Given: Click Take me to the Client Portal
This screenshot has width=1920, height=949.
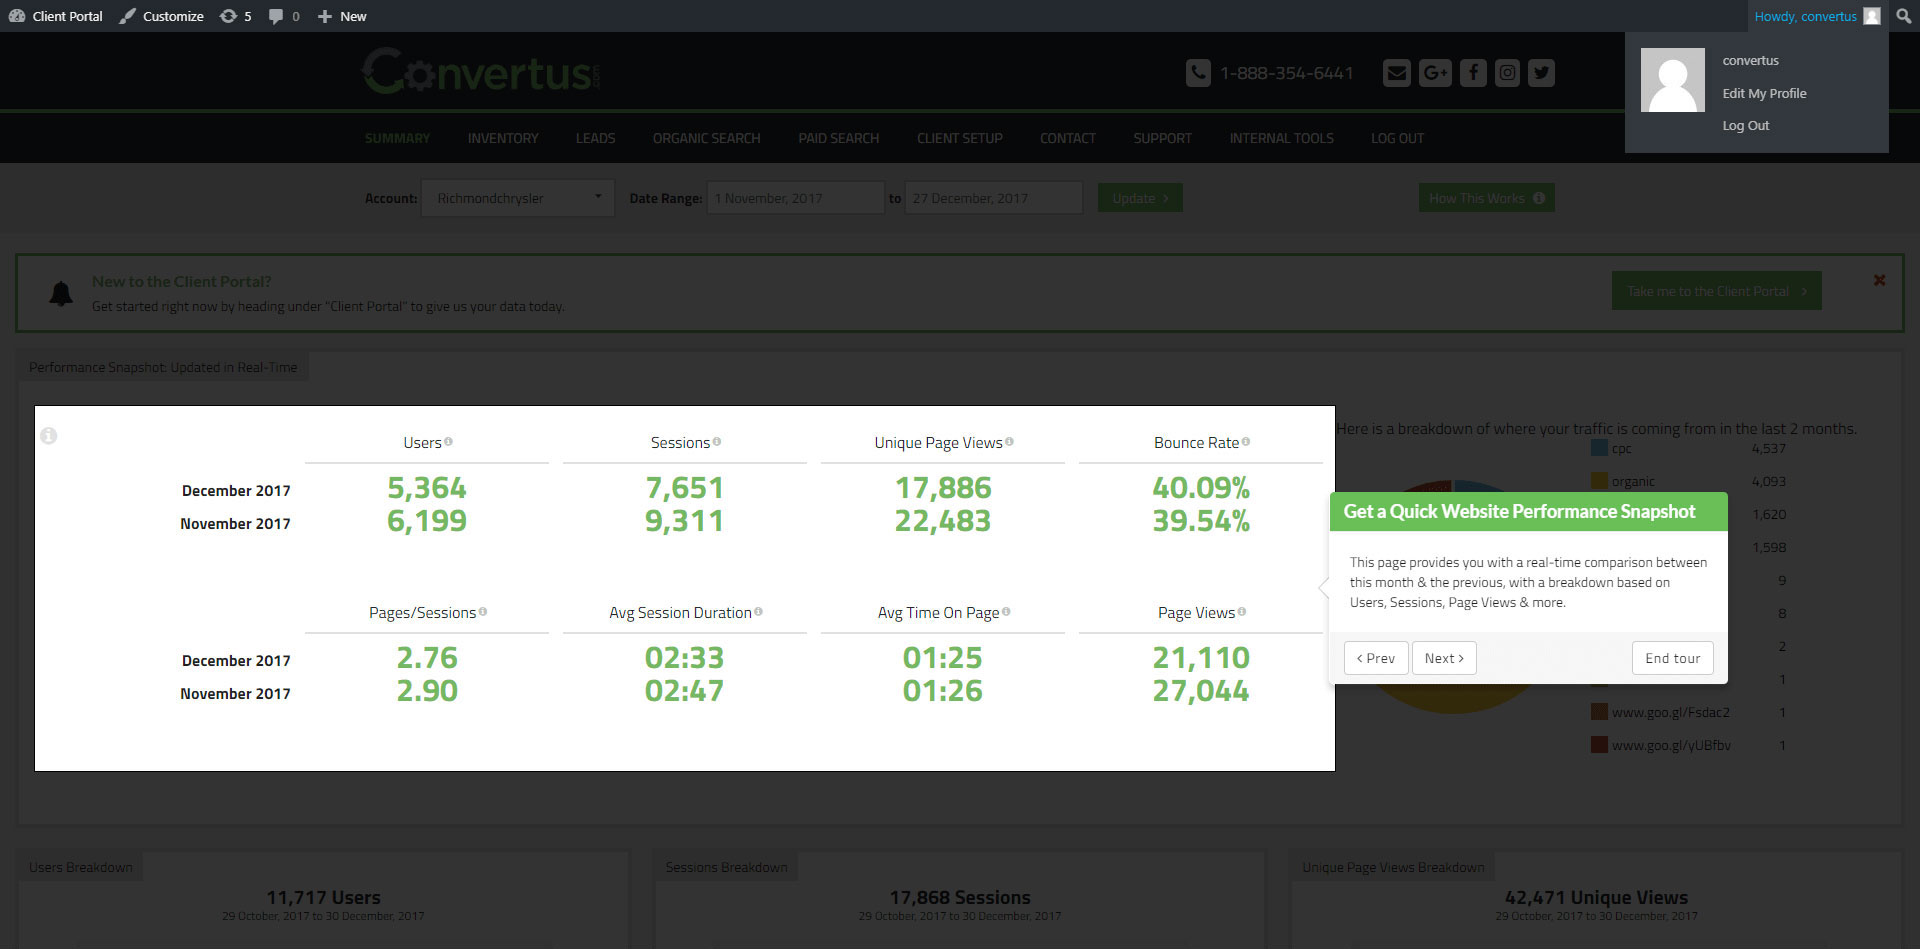Looking at the screenshot, I should [1717, 291].
